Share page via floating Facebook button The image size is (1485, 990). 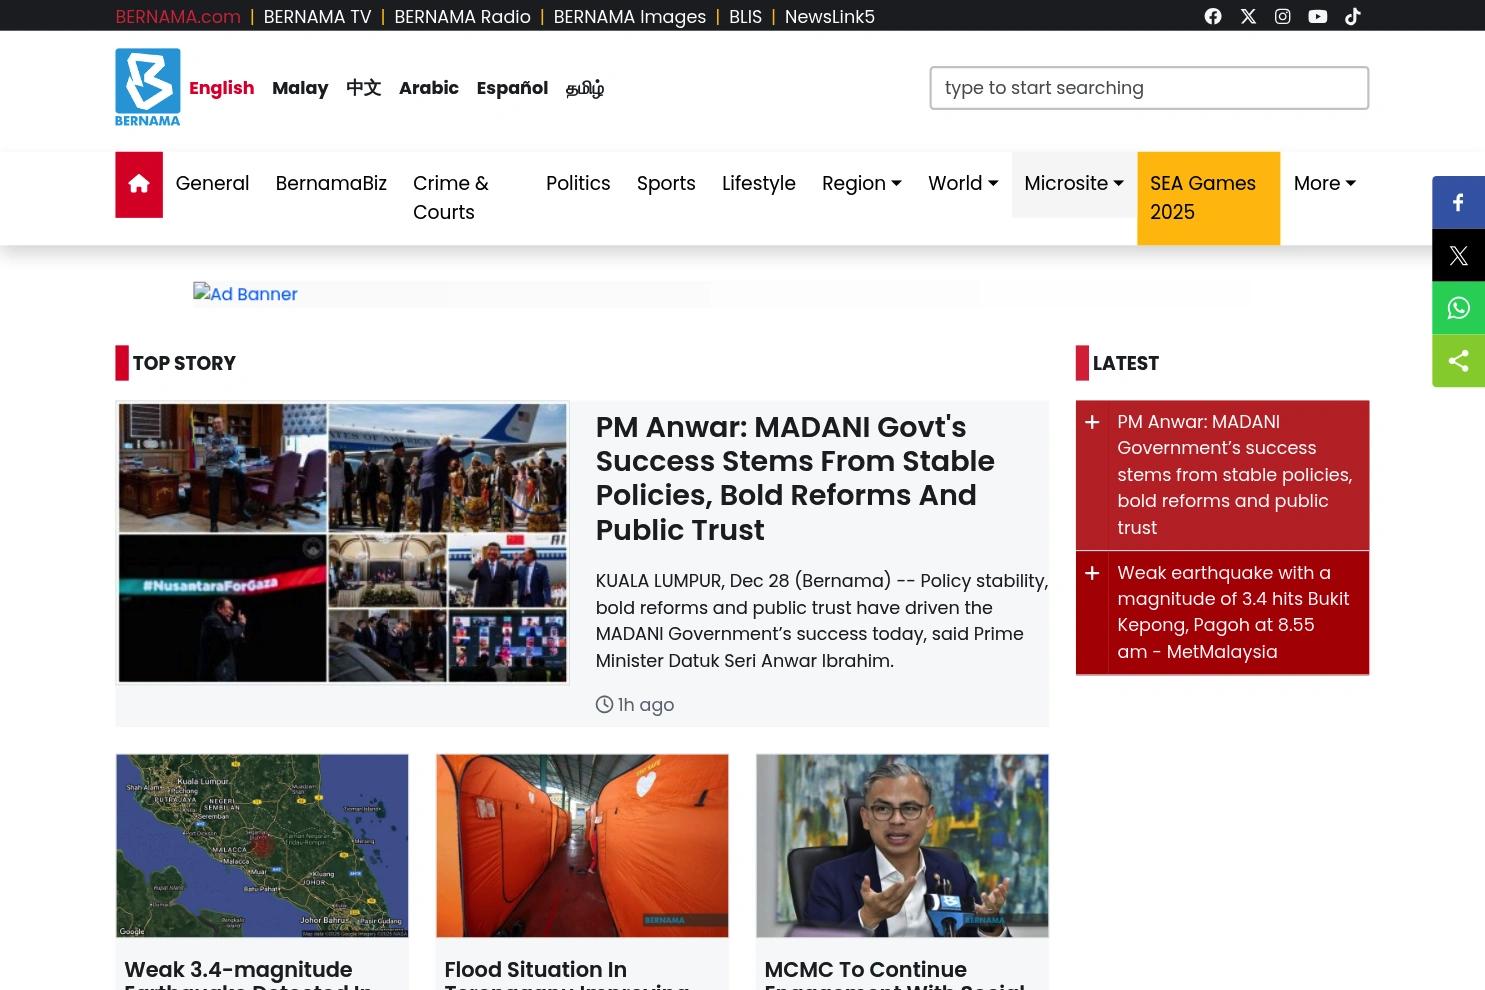(1458, 202)
